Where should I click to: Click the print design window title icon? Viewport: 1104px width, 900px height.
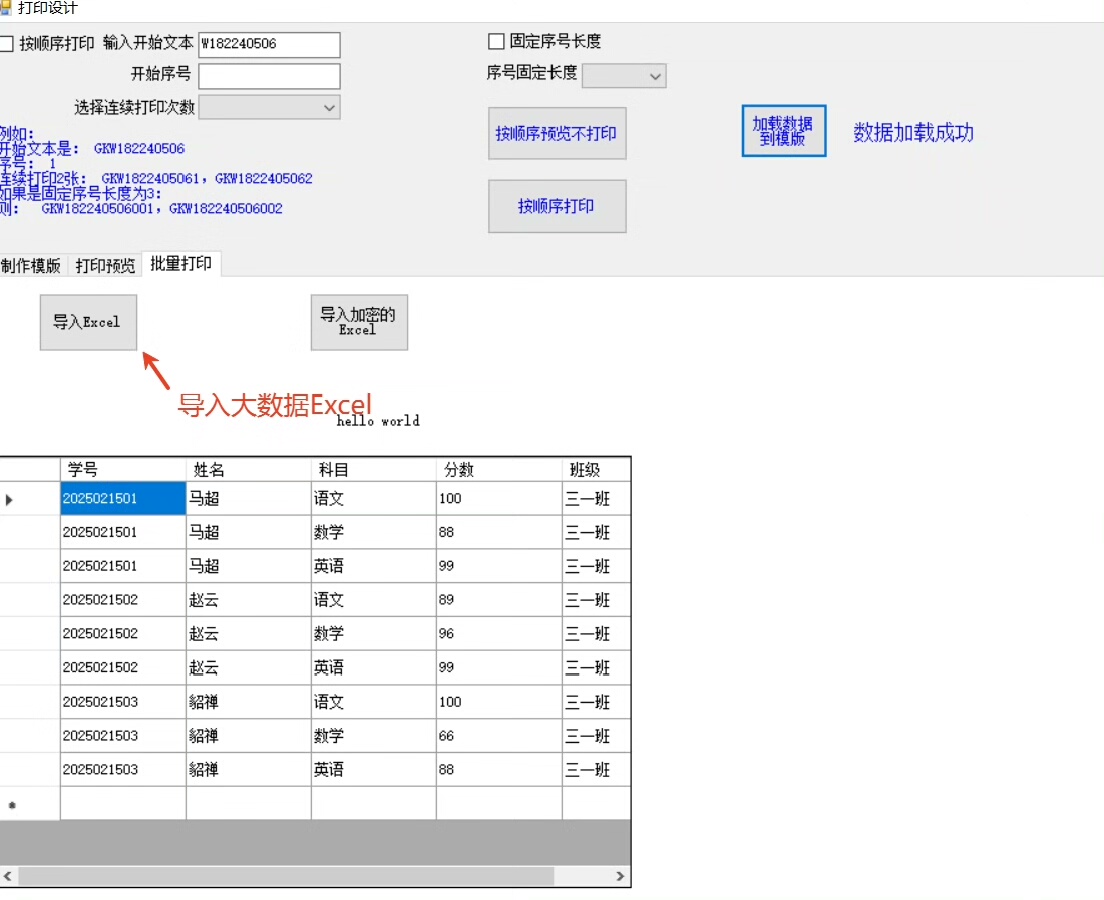[5, 8]
